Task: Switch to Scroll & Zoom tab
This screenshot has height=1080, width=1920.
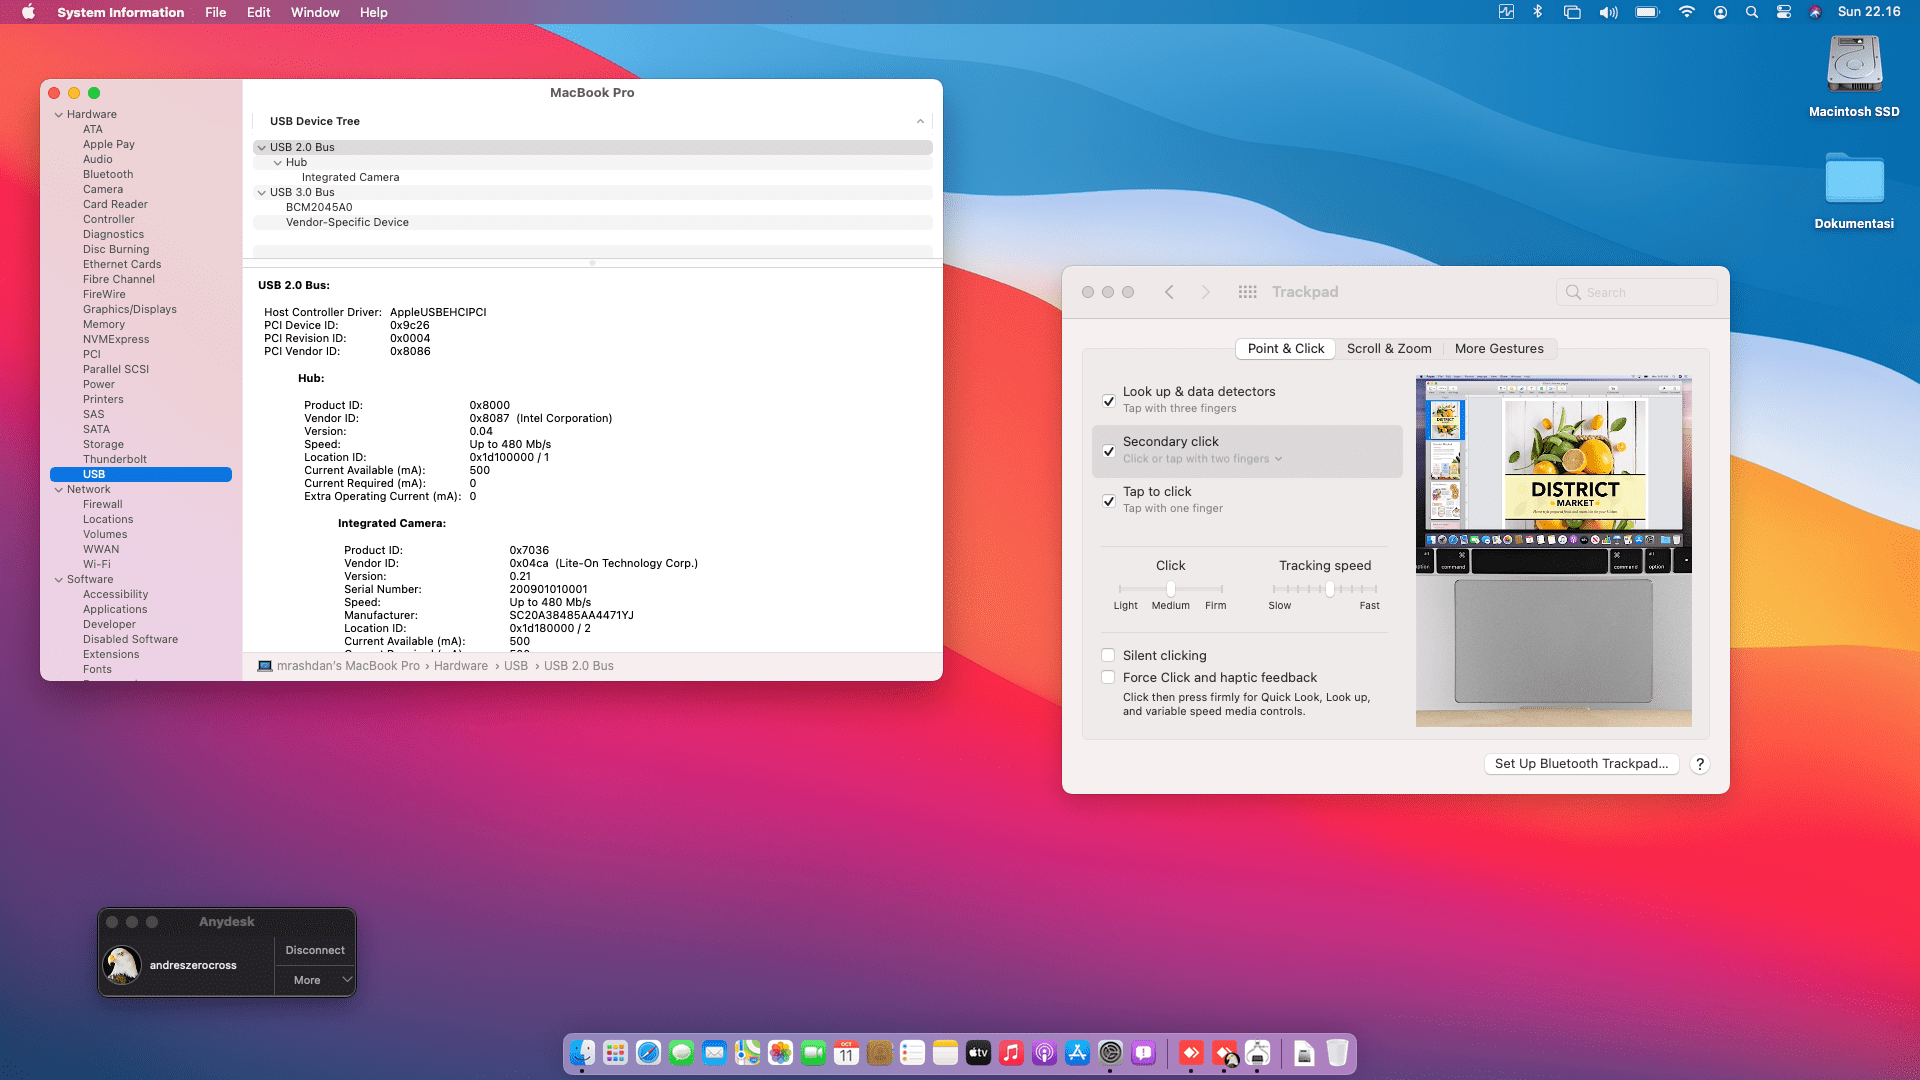Action: pos(1388,349)
